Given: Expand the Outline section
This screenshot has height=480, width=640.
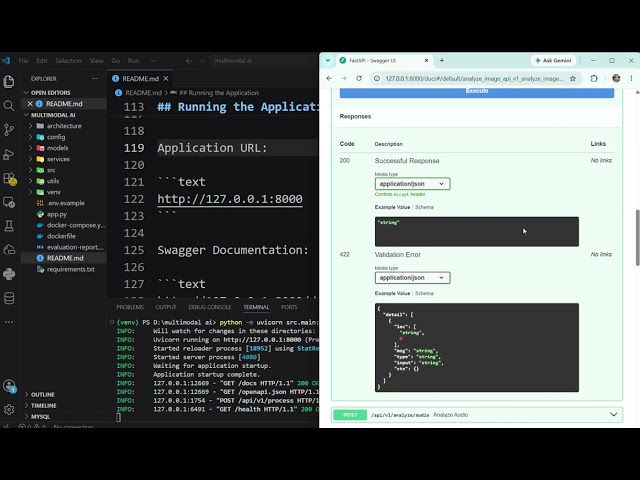Looking at the screenshot, I should coord(43,394).
